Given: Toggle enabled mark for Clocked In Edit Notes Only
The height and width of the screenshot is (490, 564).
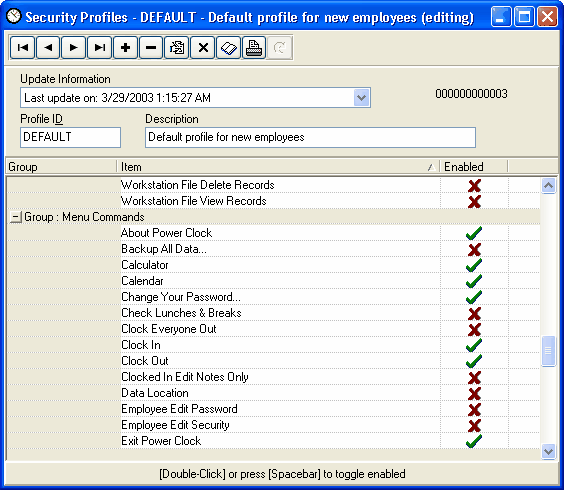Looking at the screenshot, I should click(x=474, y=377).
